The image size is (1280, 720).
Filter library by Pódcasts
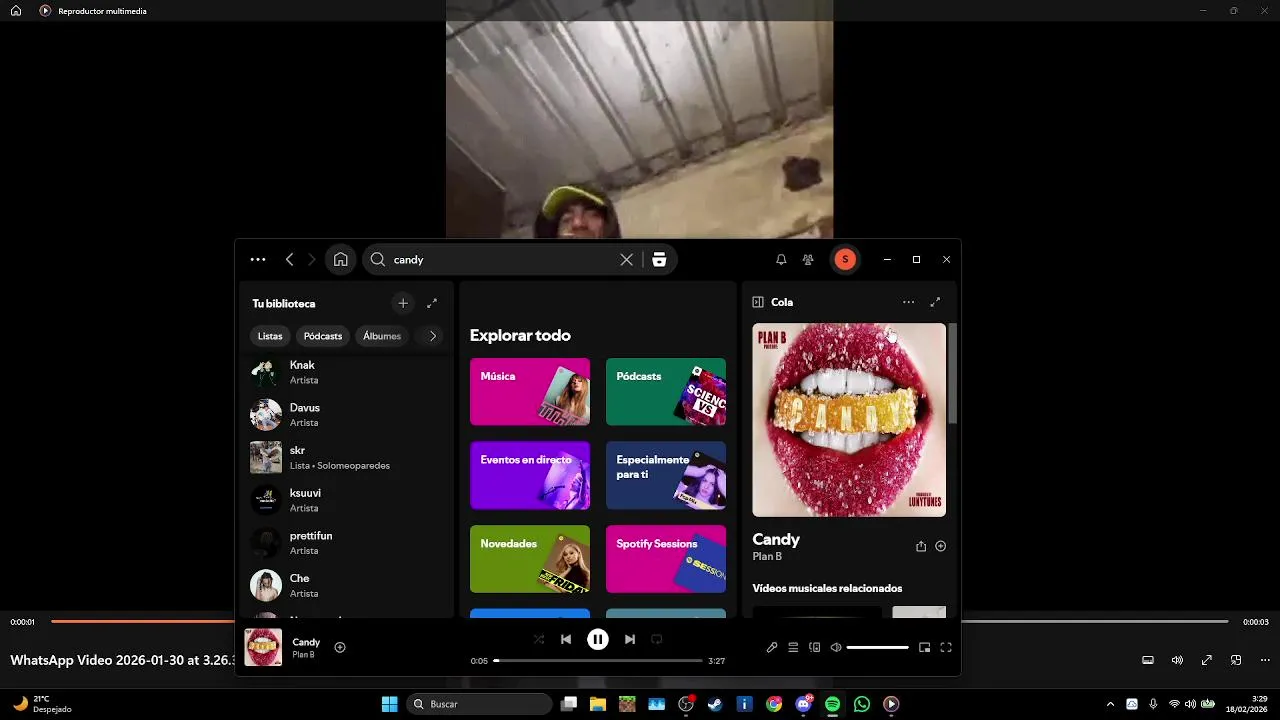pos(323,336)
